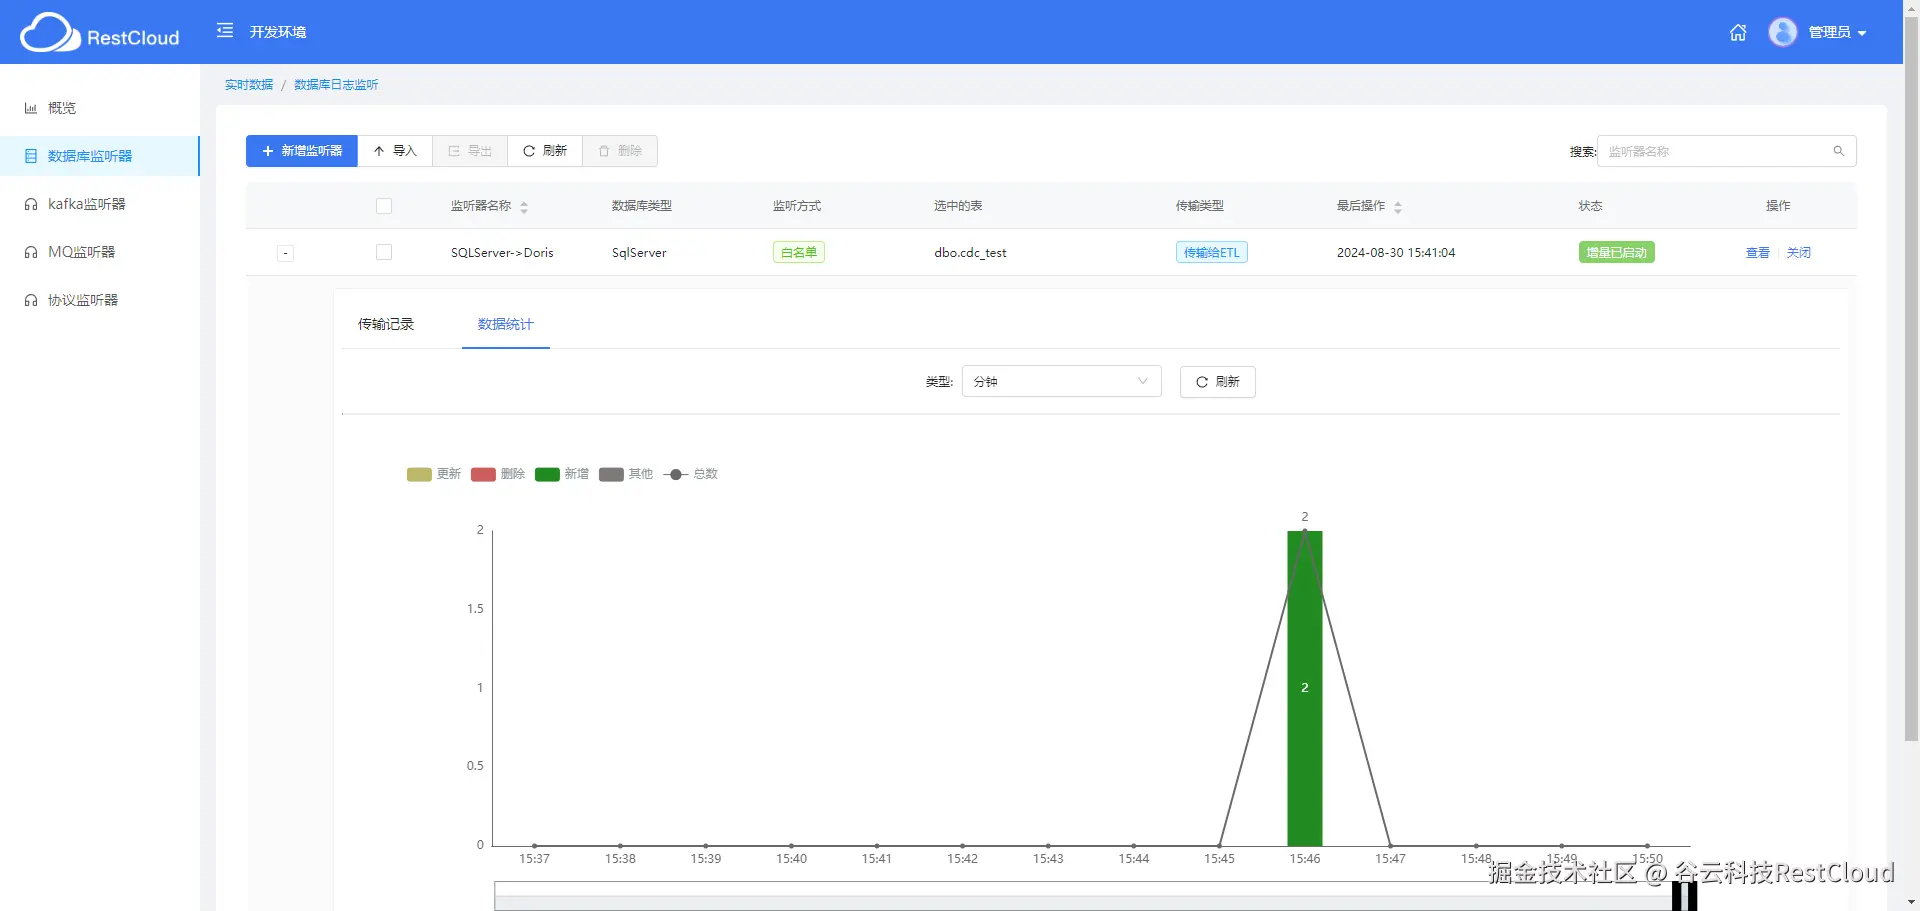This screenshot has height=911, width=1920.
Task: Click the SQLServer->Doris listener name
Action: click(502, 253)
